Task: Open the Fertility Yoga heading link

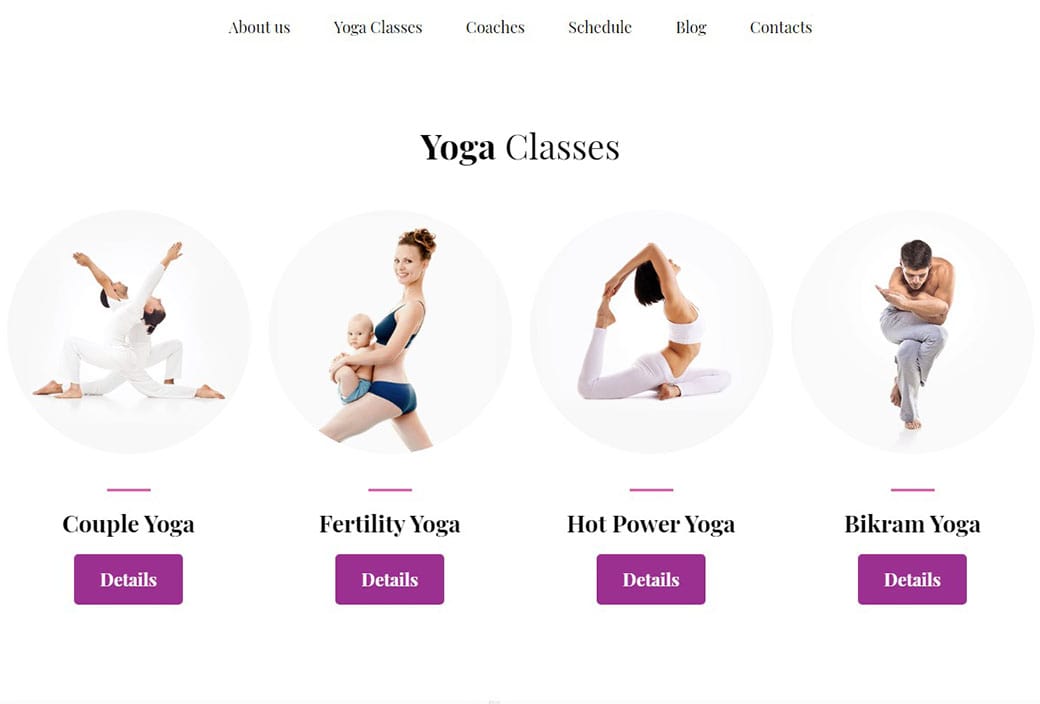Action: click(390, 524)
